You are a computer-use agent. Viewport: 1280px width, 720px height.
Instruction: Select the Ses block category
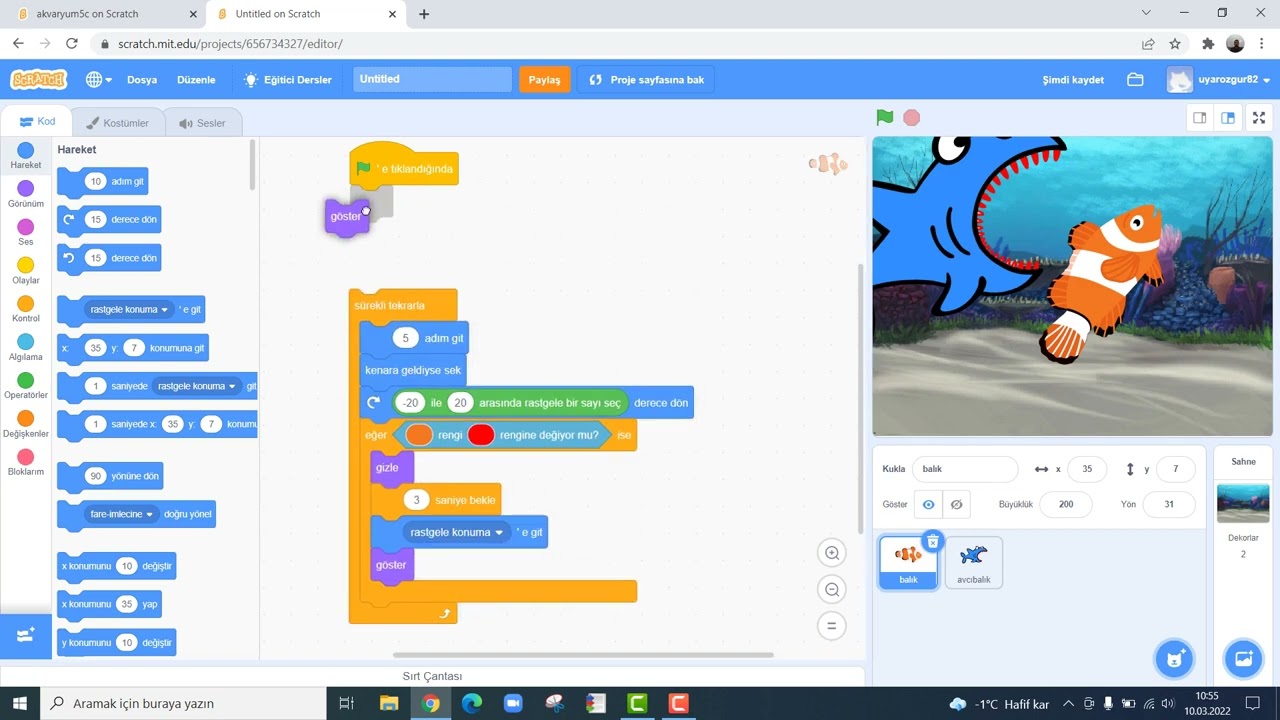pos(26,233)
